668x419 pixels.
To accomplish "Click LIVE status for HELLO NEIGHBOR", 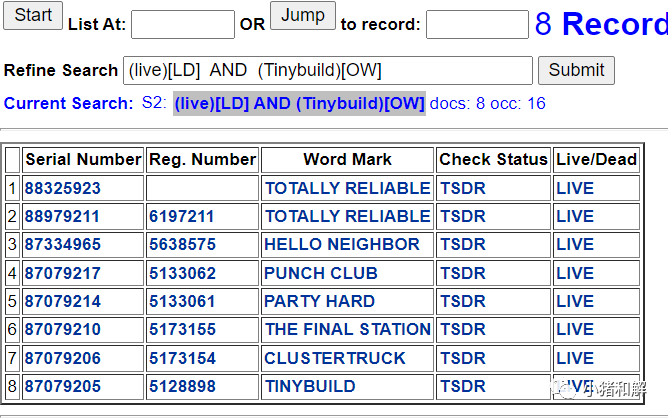I will [575, 244].
